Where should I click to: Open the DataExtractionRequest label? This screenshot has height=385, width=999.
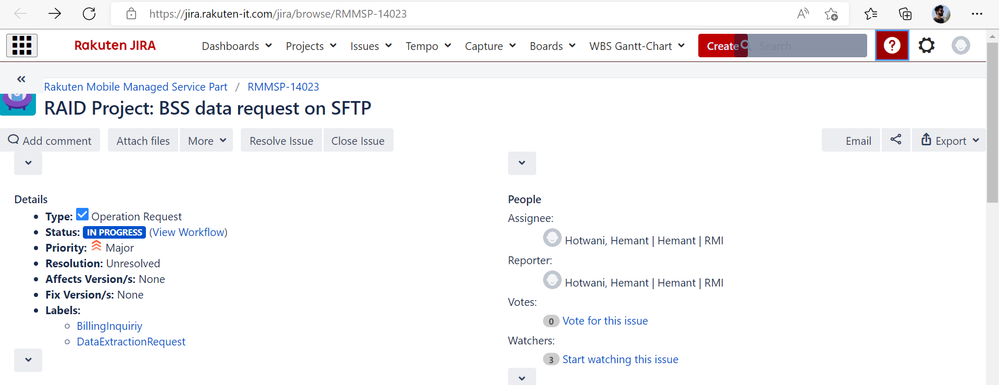(131, 342)
